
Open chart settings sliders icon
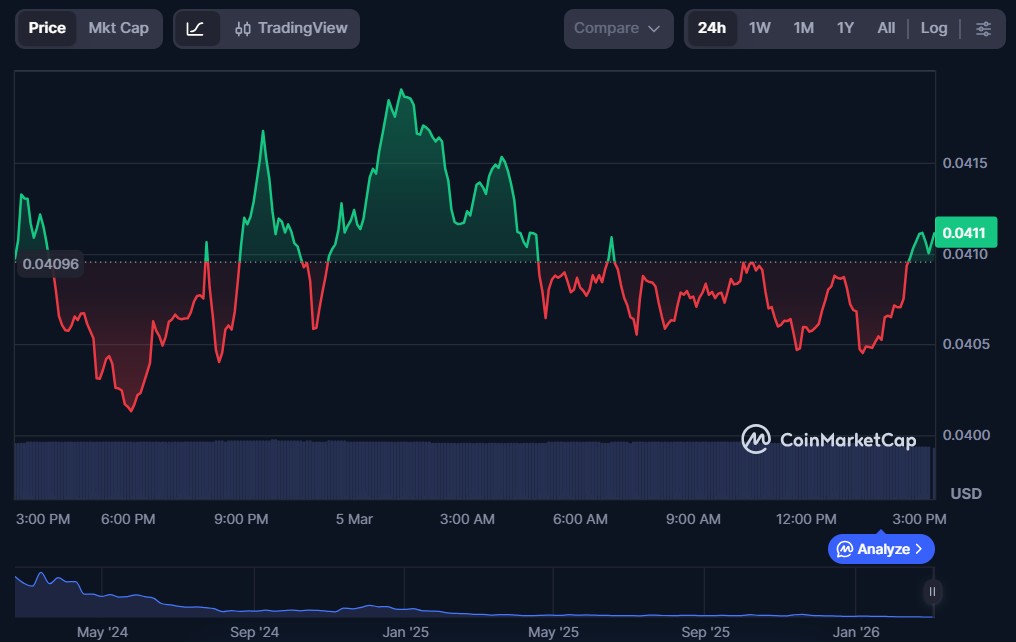[983, 29]
